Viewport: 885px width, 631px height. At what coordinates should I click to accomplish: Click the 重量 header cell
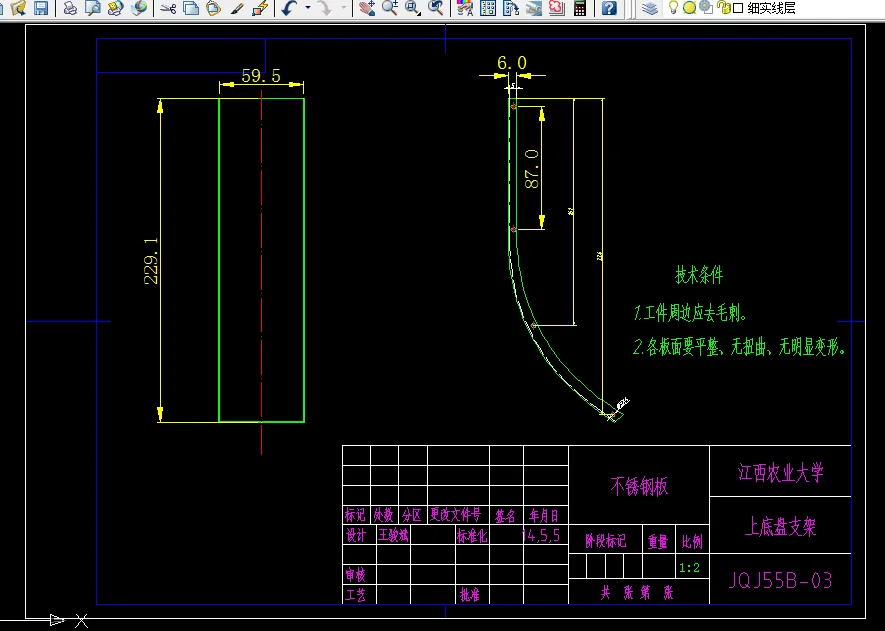pyautogui.click(x=658, y=542)
